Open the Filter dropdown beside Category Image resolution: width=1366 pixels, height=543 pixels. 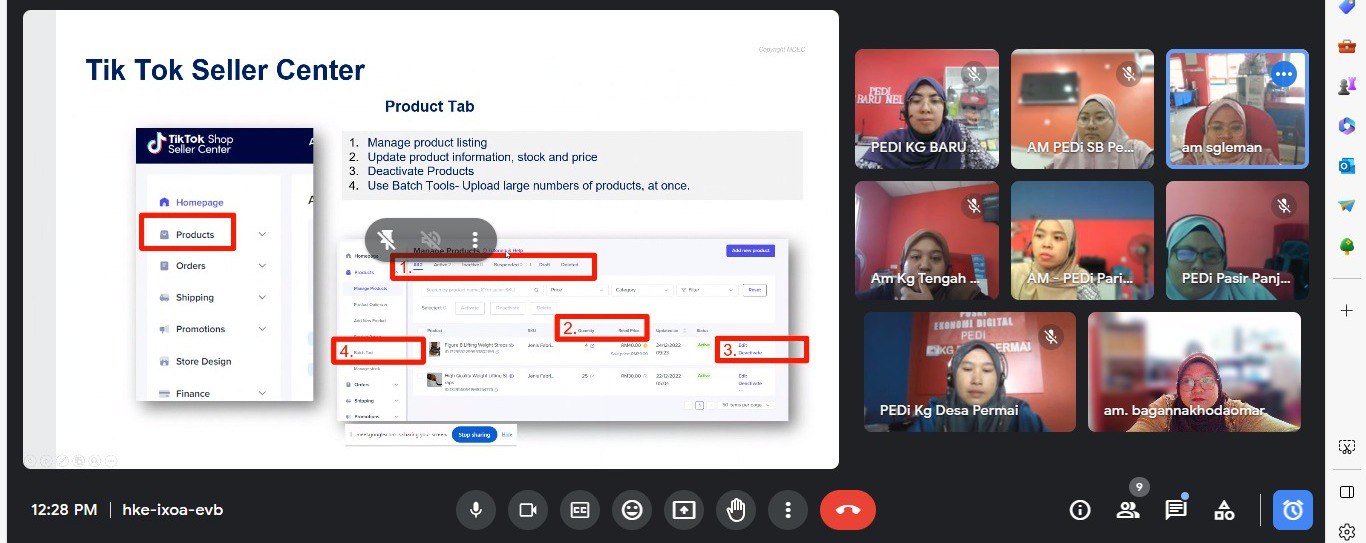click(707, 290)
